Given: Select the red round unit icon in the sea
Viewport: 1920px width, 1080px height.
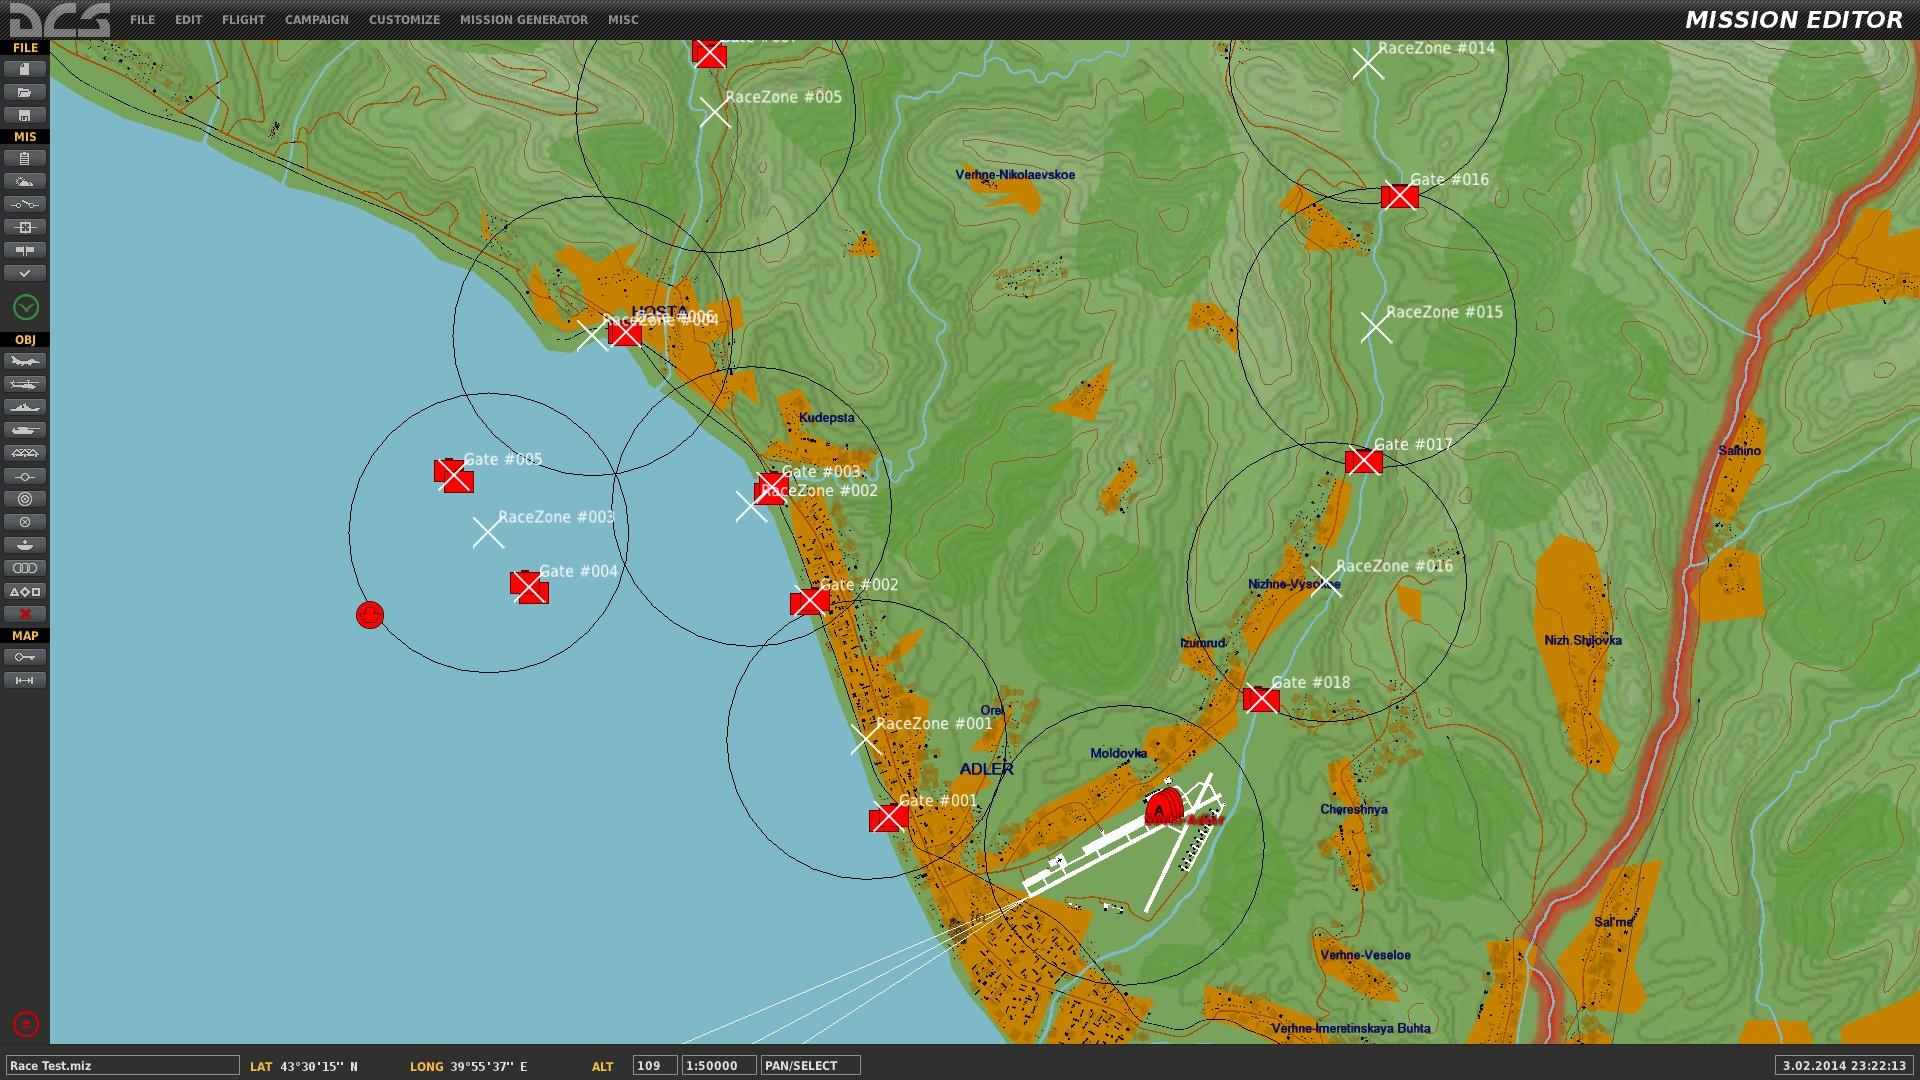Looking at the screenshot, I should (370, 614).
